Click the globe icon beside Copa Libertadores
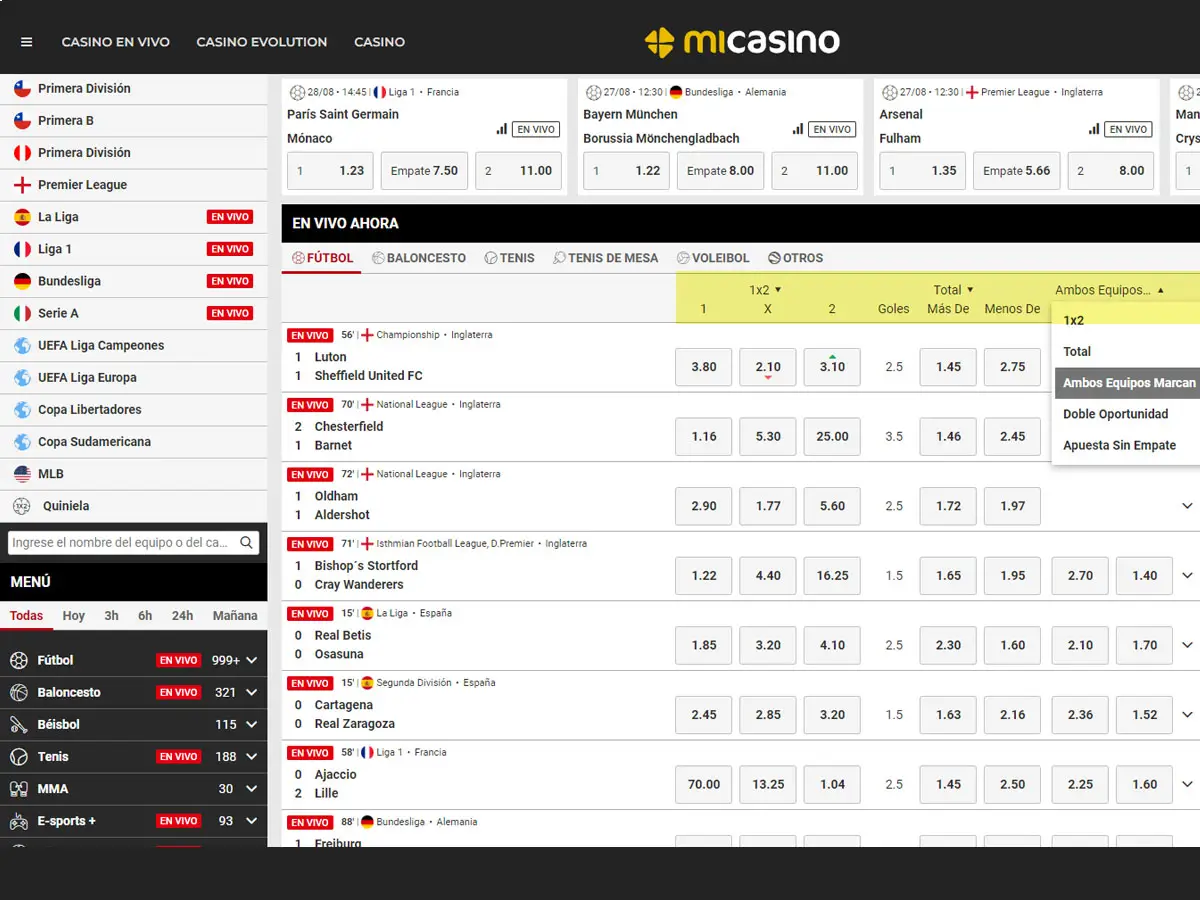This screenshot has width=1200, height=900. click(22, 409)
